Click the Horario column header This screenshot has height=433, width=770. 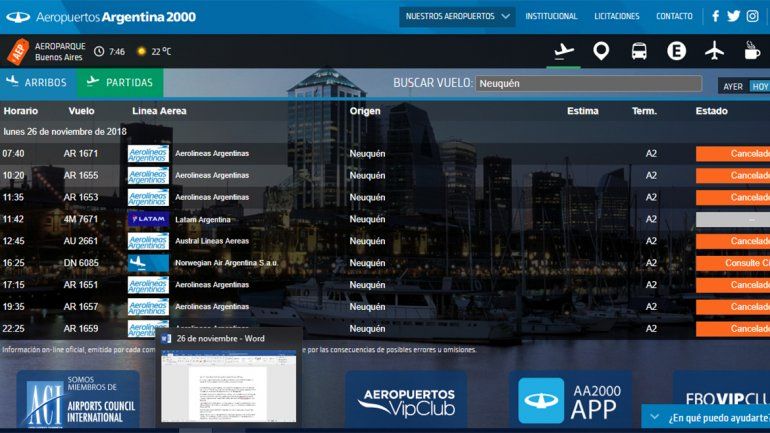pos(21,111)
